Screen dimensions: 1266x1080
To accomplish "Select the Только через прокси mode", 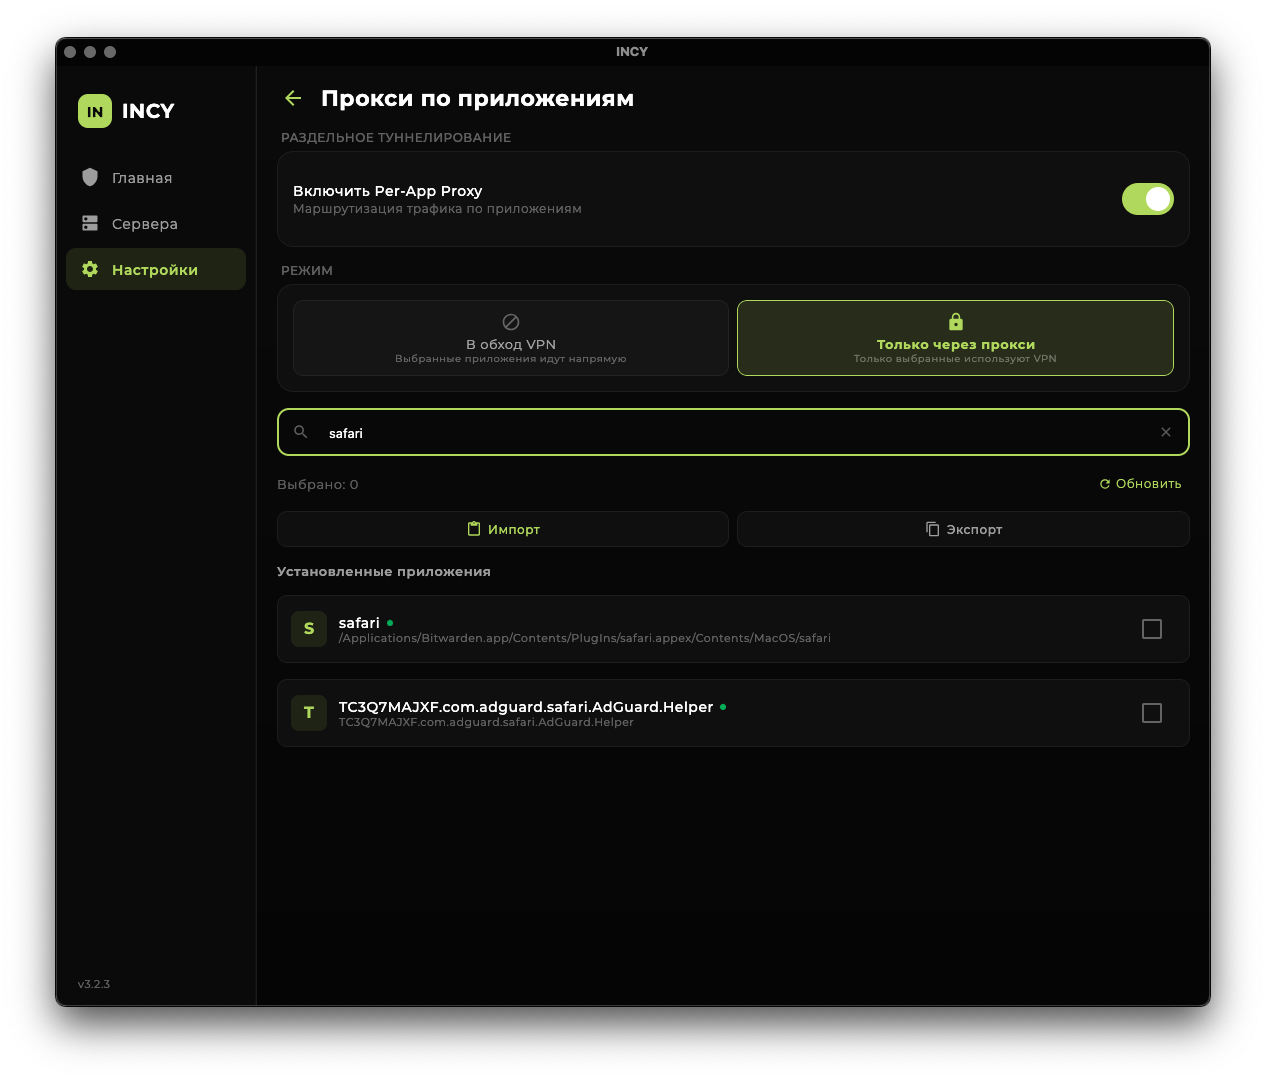I will [x=955, y=338].
